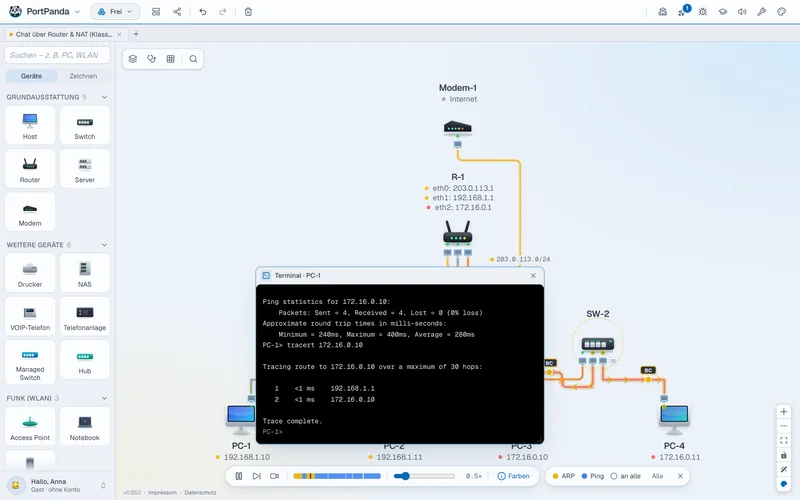This screenshot has height=500, width=800.
Task: Toggle the an alle filter
Action: [626, 476]
